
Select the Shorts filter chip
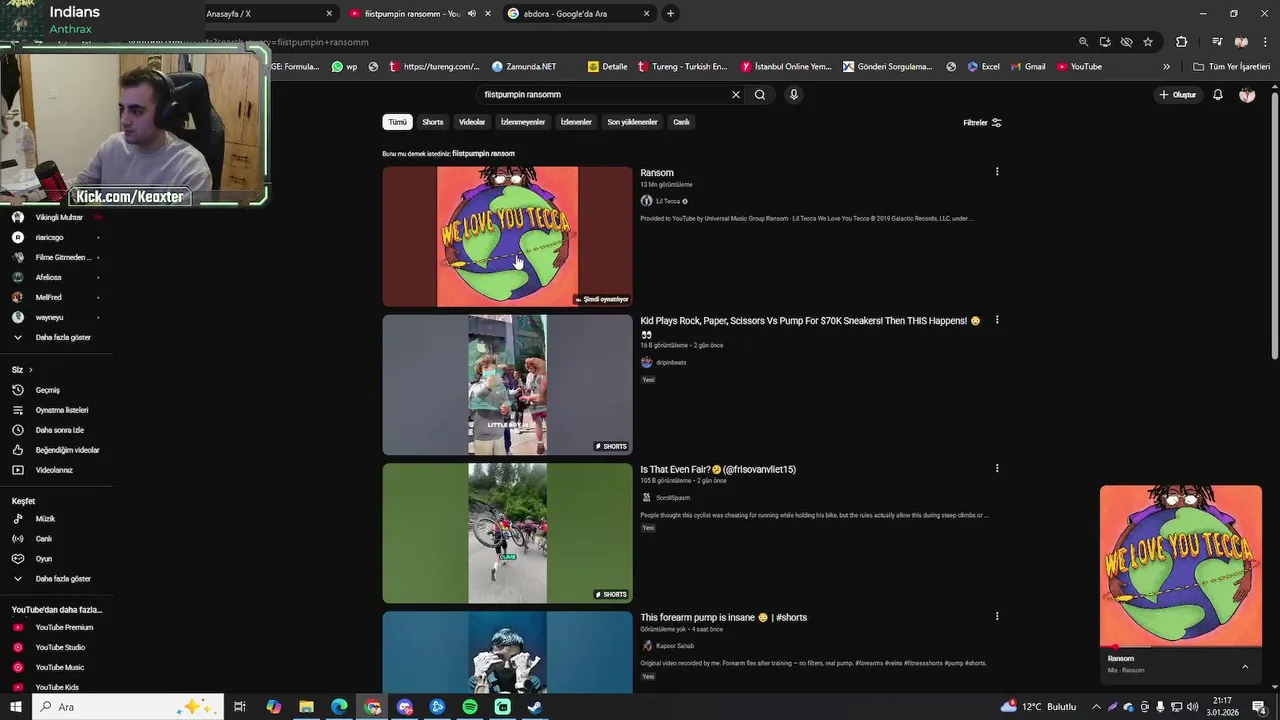click(x=433, y=122)
